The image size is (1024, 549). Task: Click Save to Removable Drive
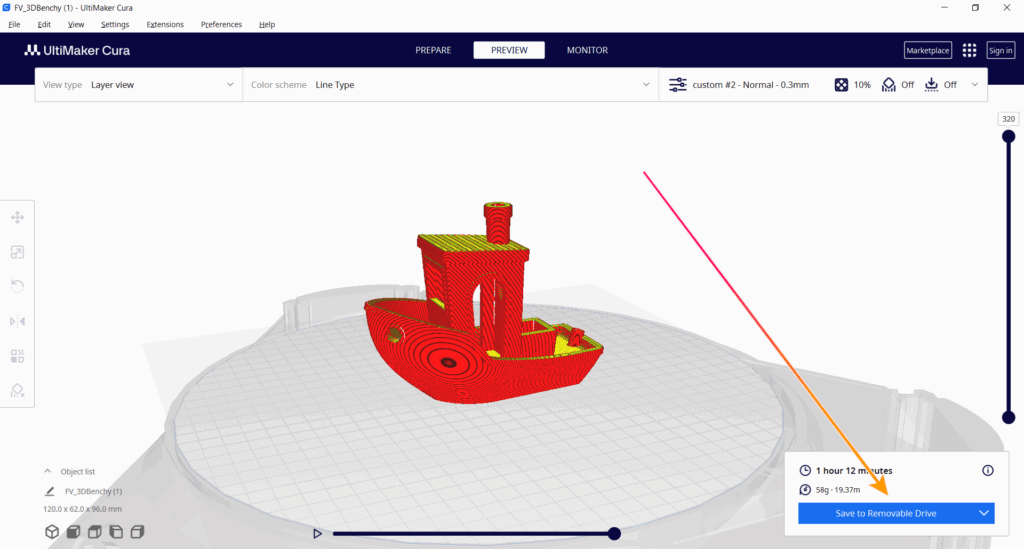coord(886,513)
